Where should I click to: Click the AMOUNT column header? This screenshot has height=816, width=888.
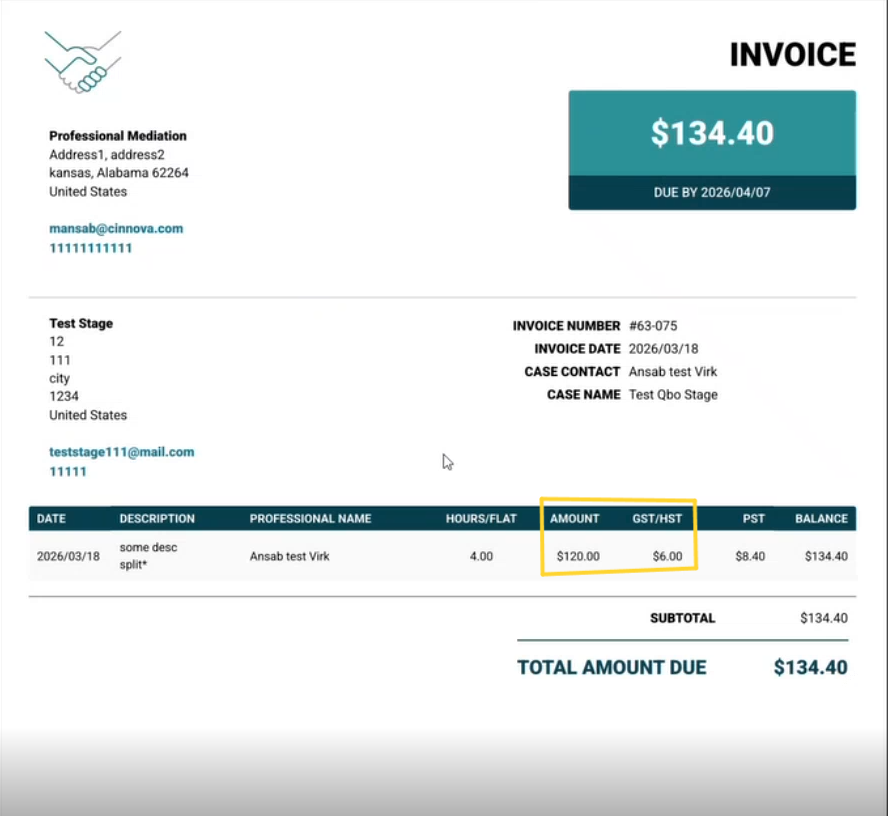click(575, 519)
